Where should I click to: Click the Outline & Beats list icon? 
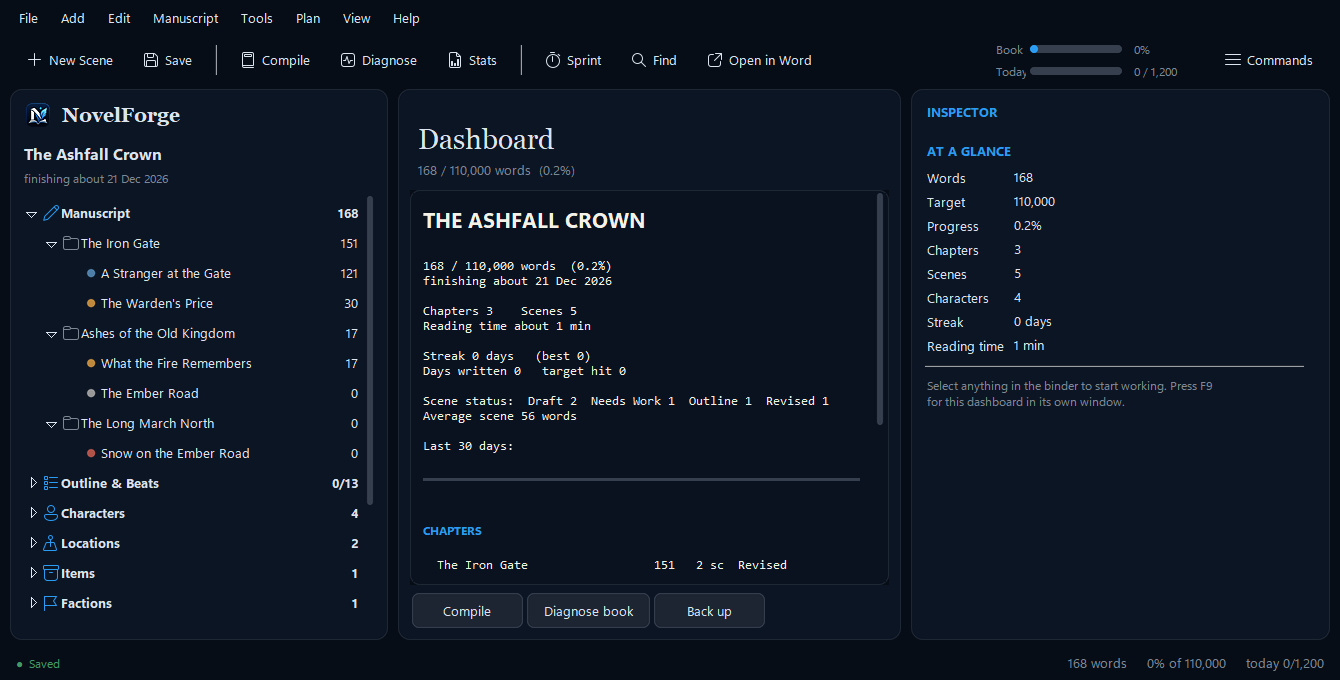[51, 483]
